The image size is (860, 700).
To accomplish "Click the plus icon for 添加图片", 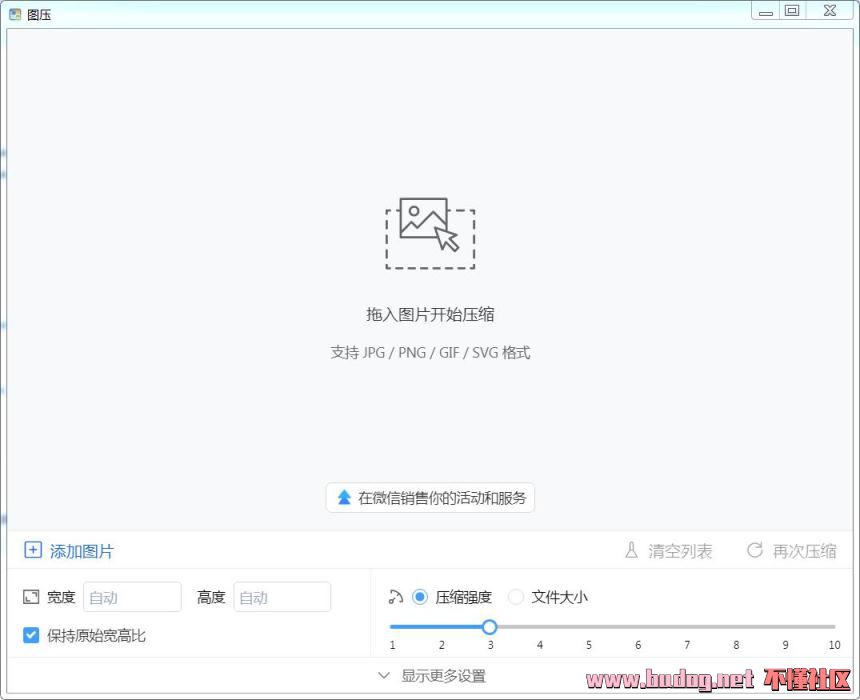I will (x=33, y=551).
